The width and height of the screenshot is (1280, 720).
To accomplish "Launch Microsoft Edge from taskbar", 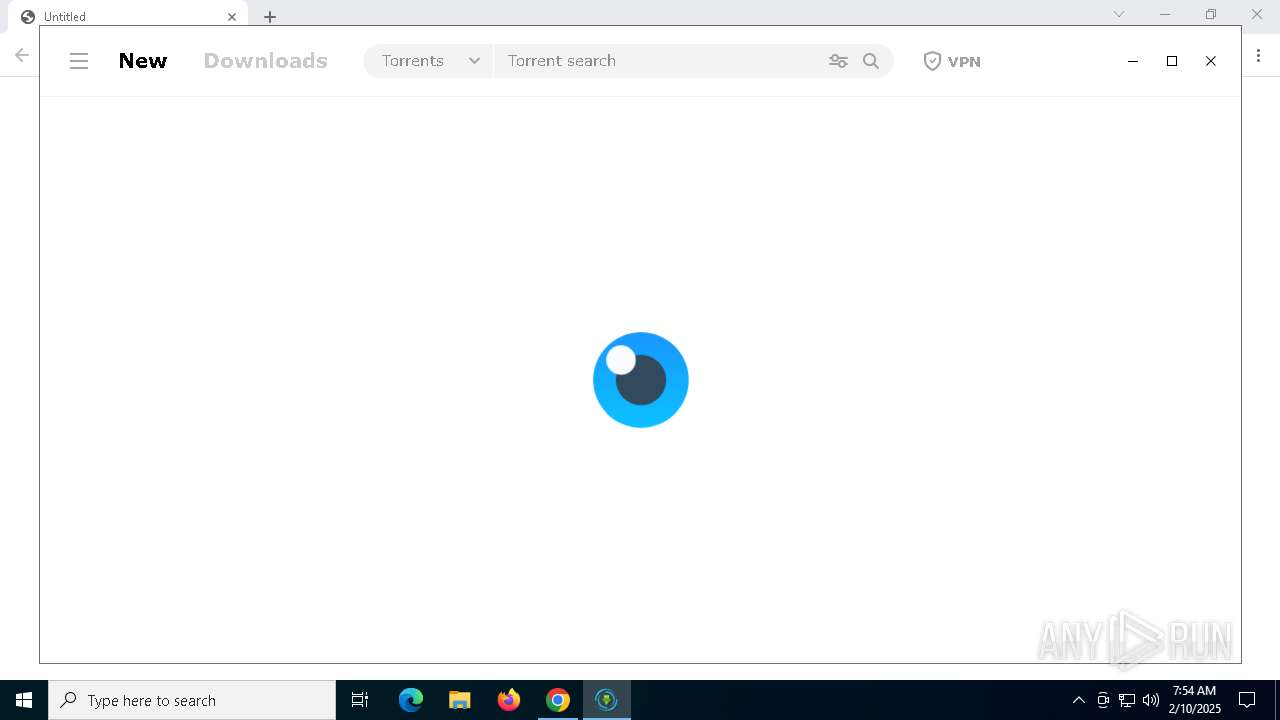I will point(411,700).
